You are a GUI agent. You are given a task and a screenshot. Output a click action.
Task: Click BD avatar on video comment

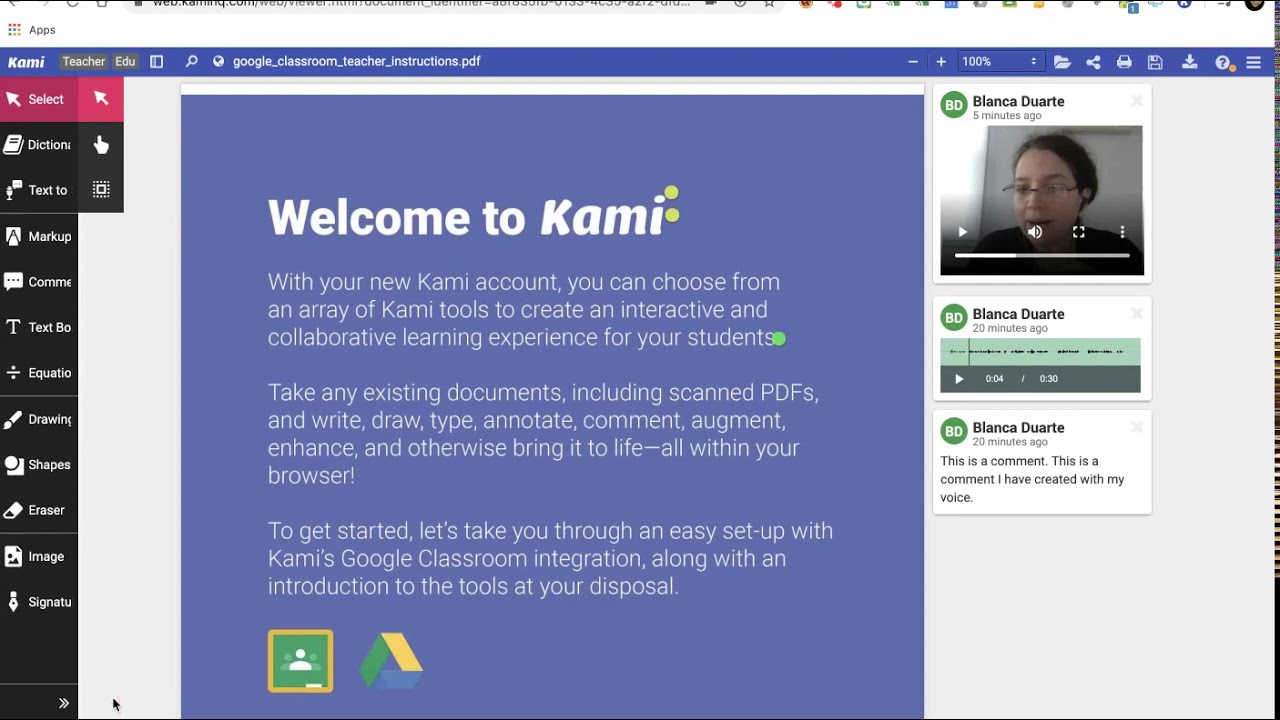pos(954,105)
